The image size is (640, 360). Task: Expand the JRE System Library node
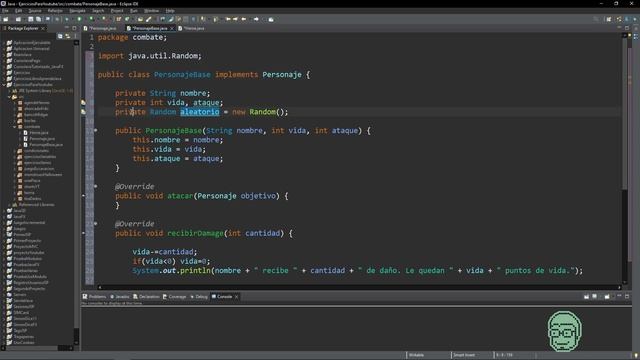9,91
